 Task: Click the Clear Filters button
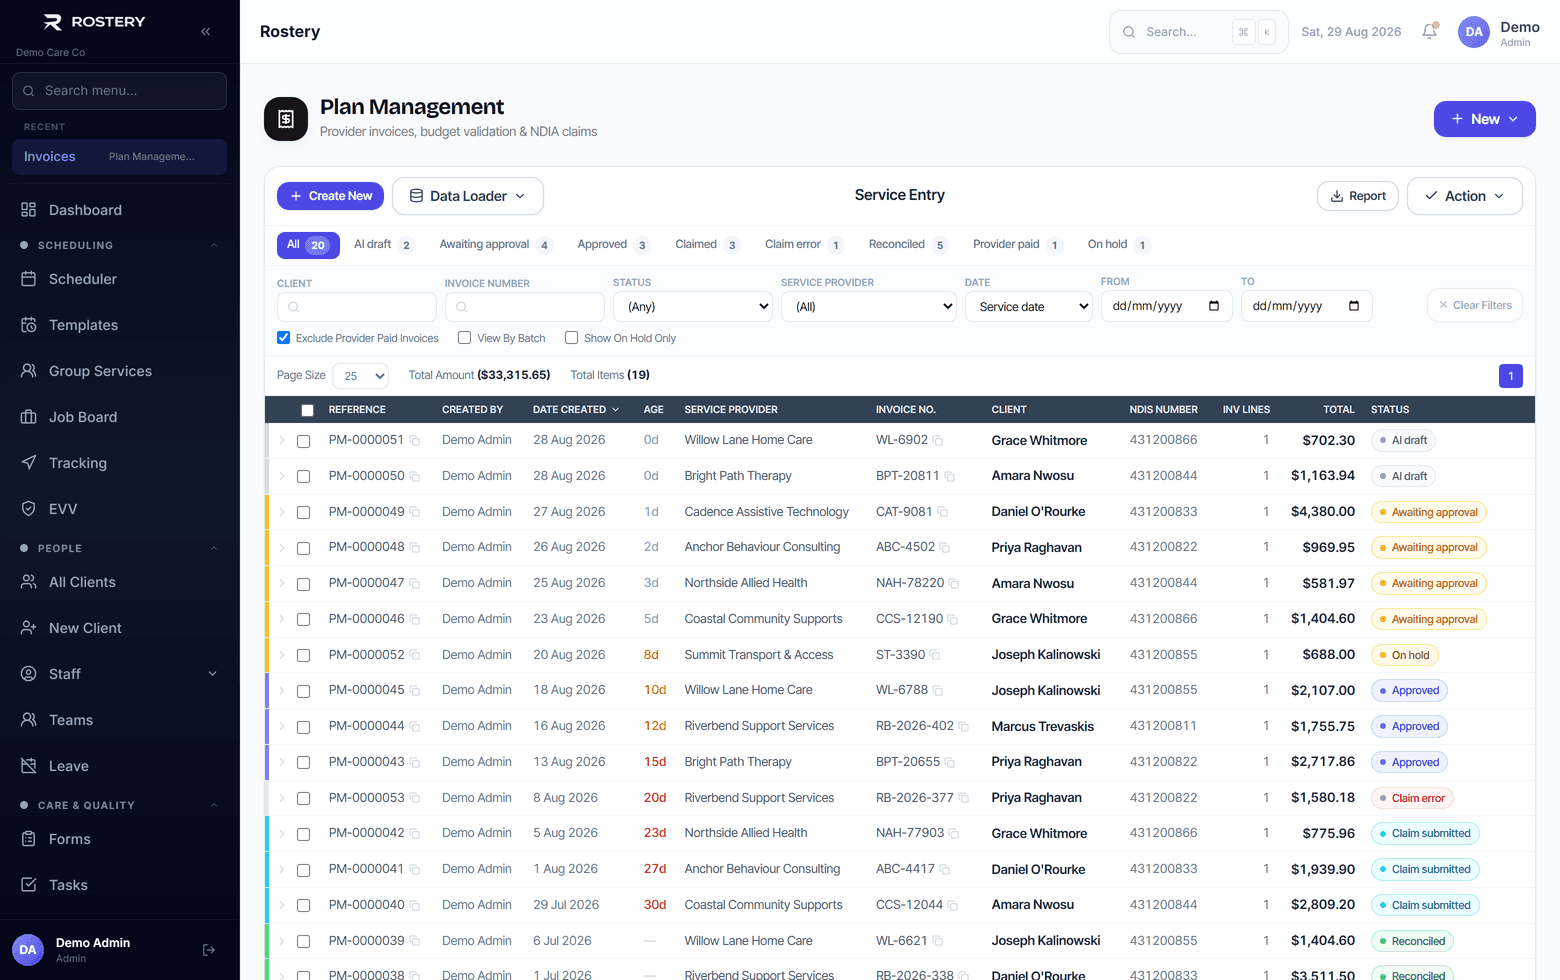click(x=1475, y=305)
